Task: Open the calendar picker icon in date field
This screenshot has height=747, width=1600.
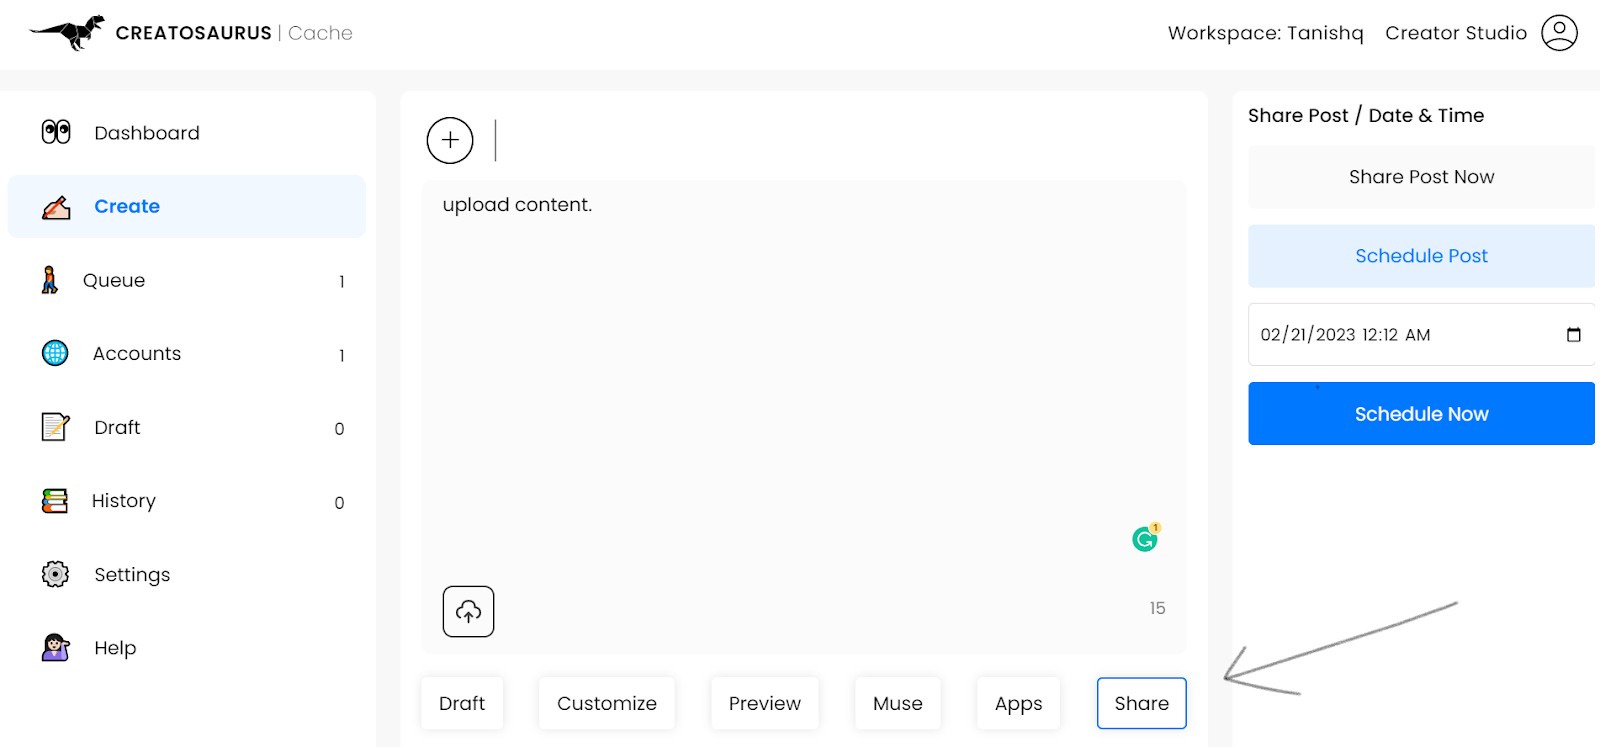Action: 1573,334
